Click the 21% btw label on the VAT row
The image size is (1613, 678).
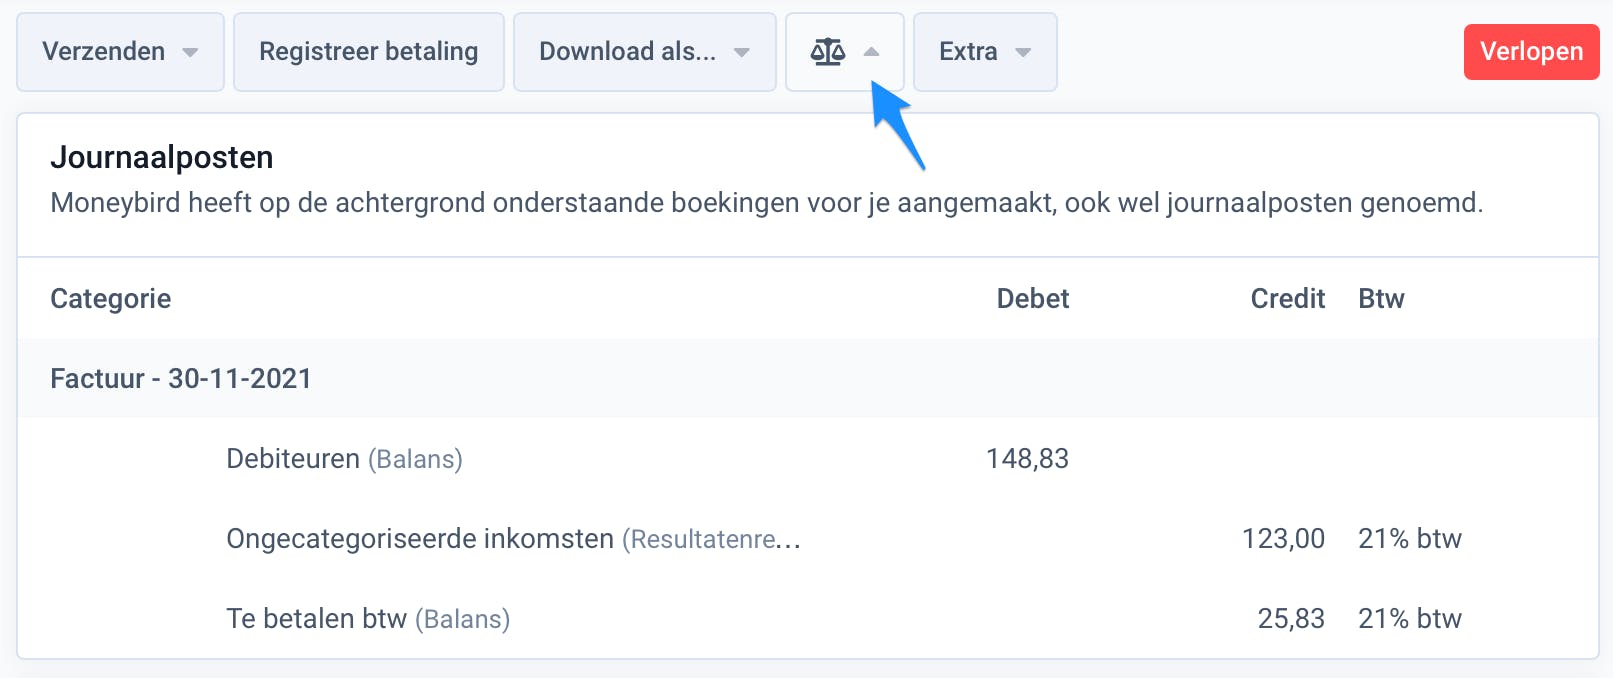[1410, 618]
